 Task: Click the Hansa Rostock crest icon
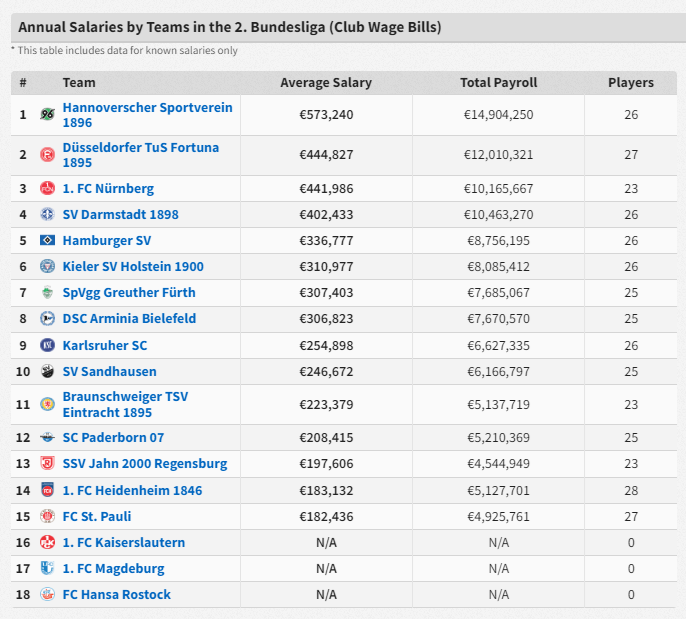pos(47,594)
